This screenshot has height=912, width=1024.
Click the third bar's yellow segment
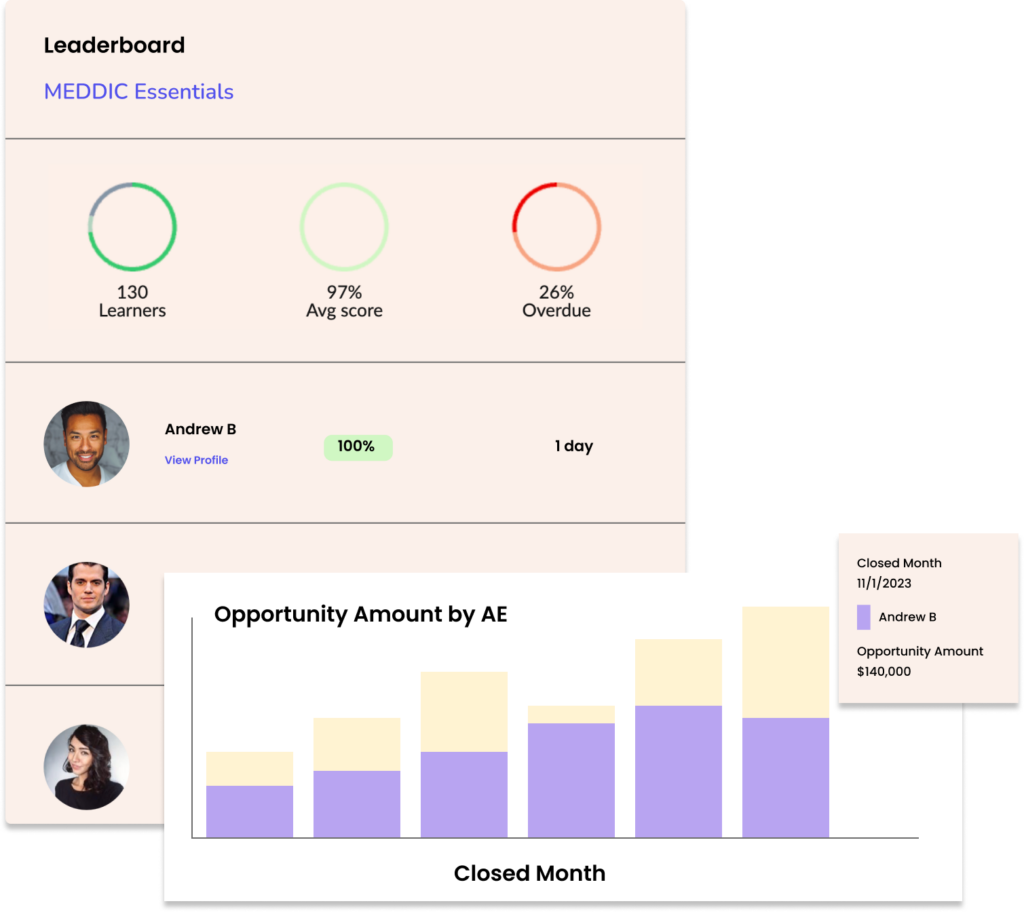click(464, 711)
